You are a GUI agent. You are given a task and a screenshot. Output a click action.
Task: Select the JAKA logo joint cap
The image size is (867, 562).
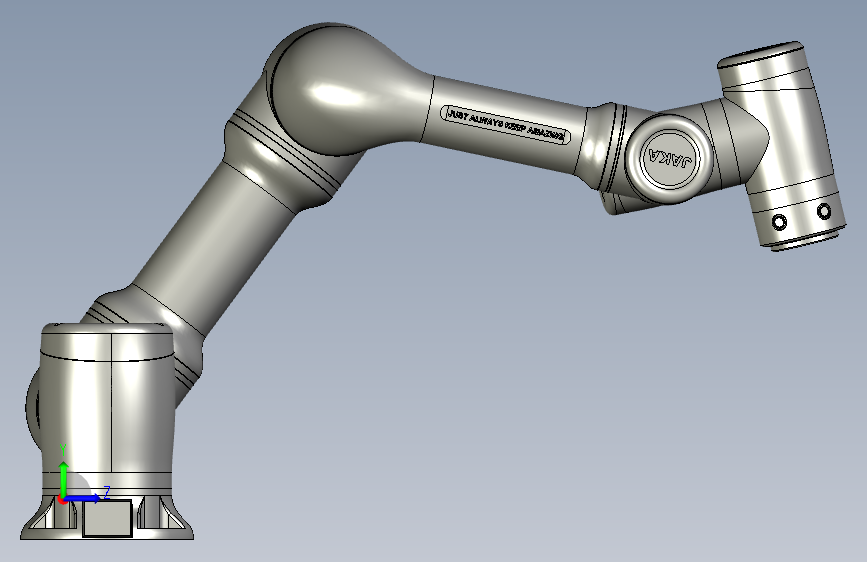point(669,159)
